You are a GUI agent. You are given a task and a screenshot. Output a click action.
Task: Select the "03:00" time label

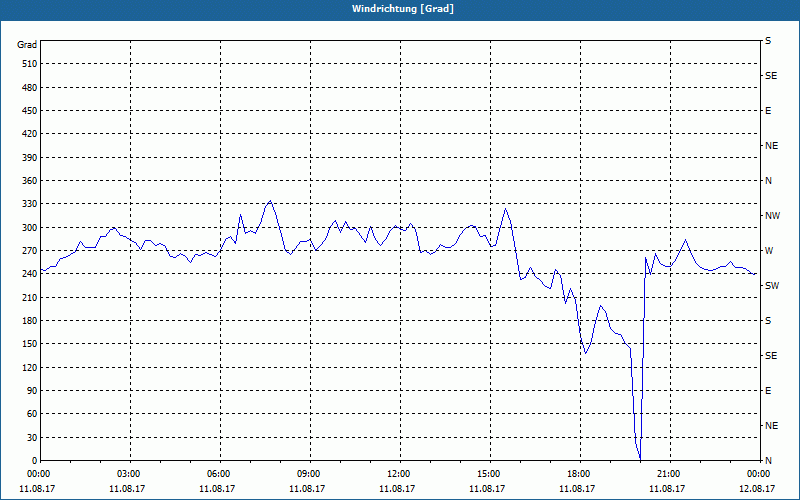(128, 474)
